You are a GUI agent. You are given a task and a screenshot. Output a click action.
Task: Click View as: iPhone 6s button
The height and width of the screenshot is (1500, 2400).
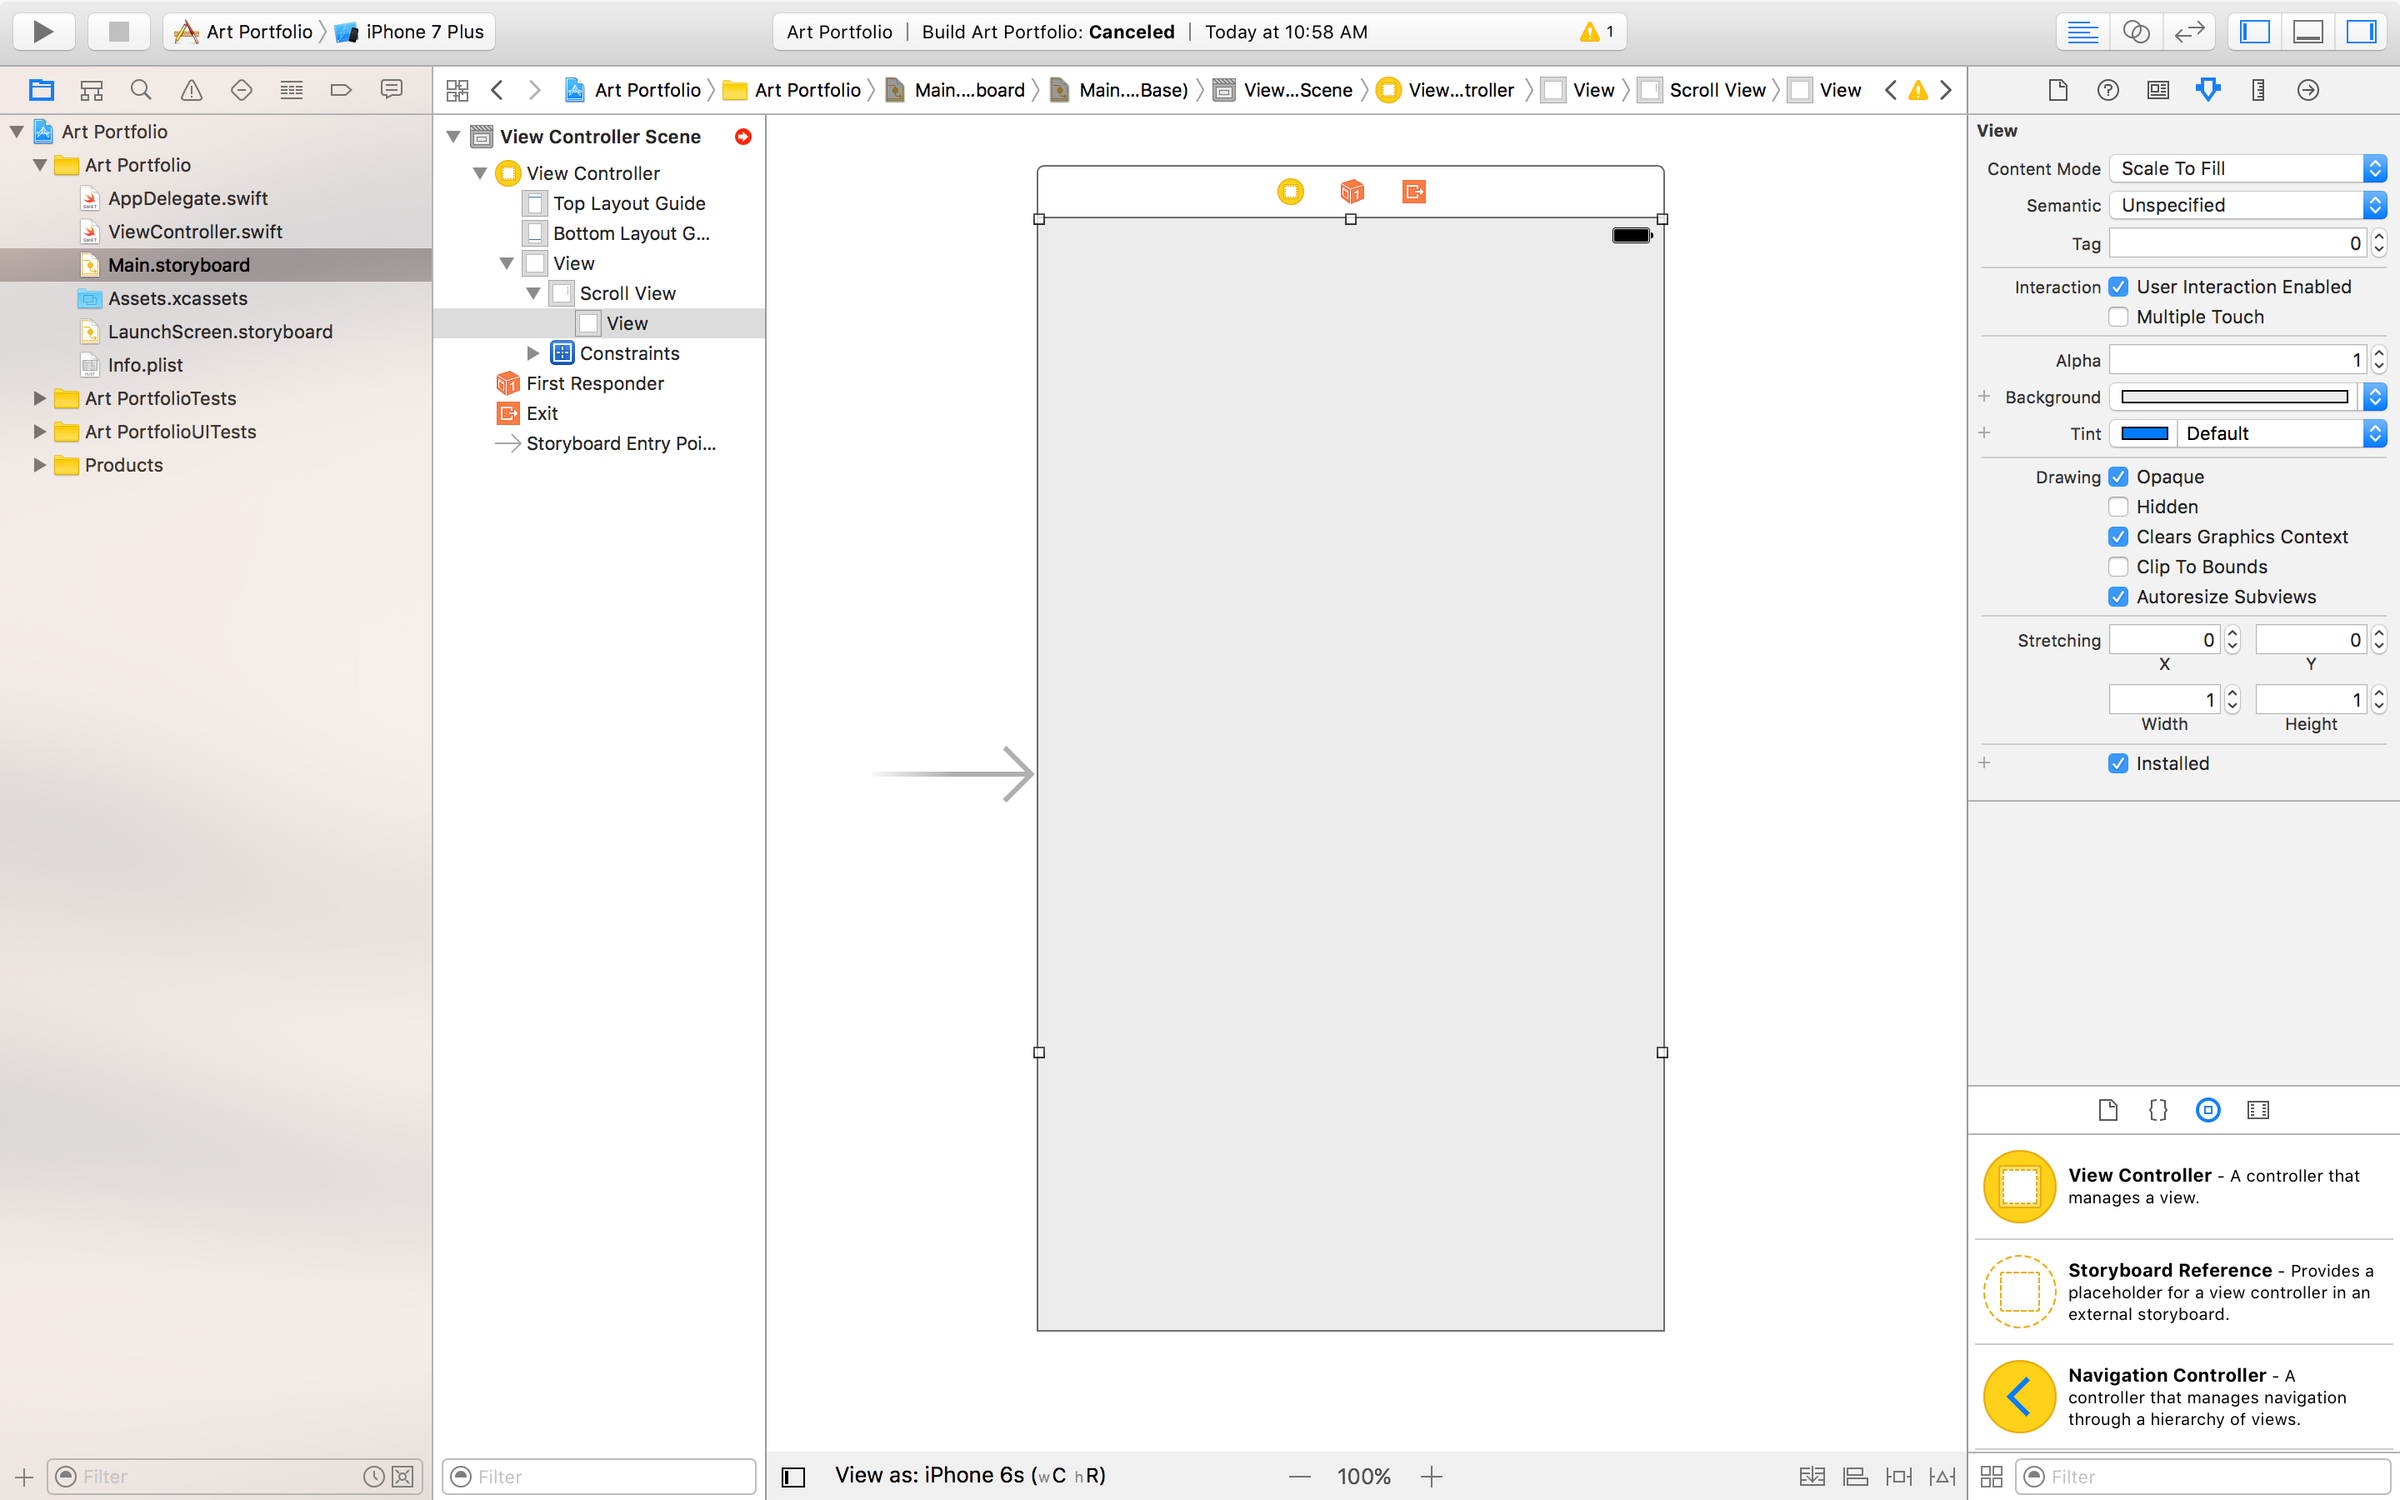(970, 1475)
